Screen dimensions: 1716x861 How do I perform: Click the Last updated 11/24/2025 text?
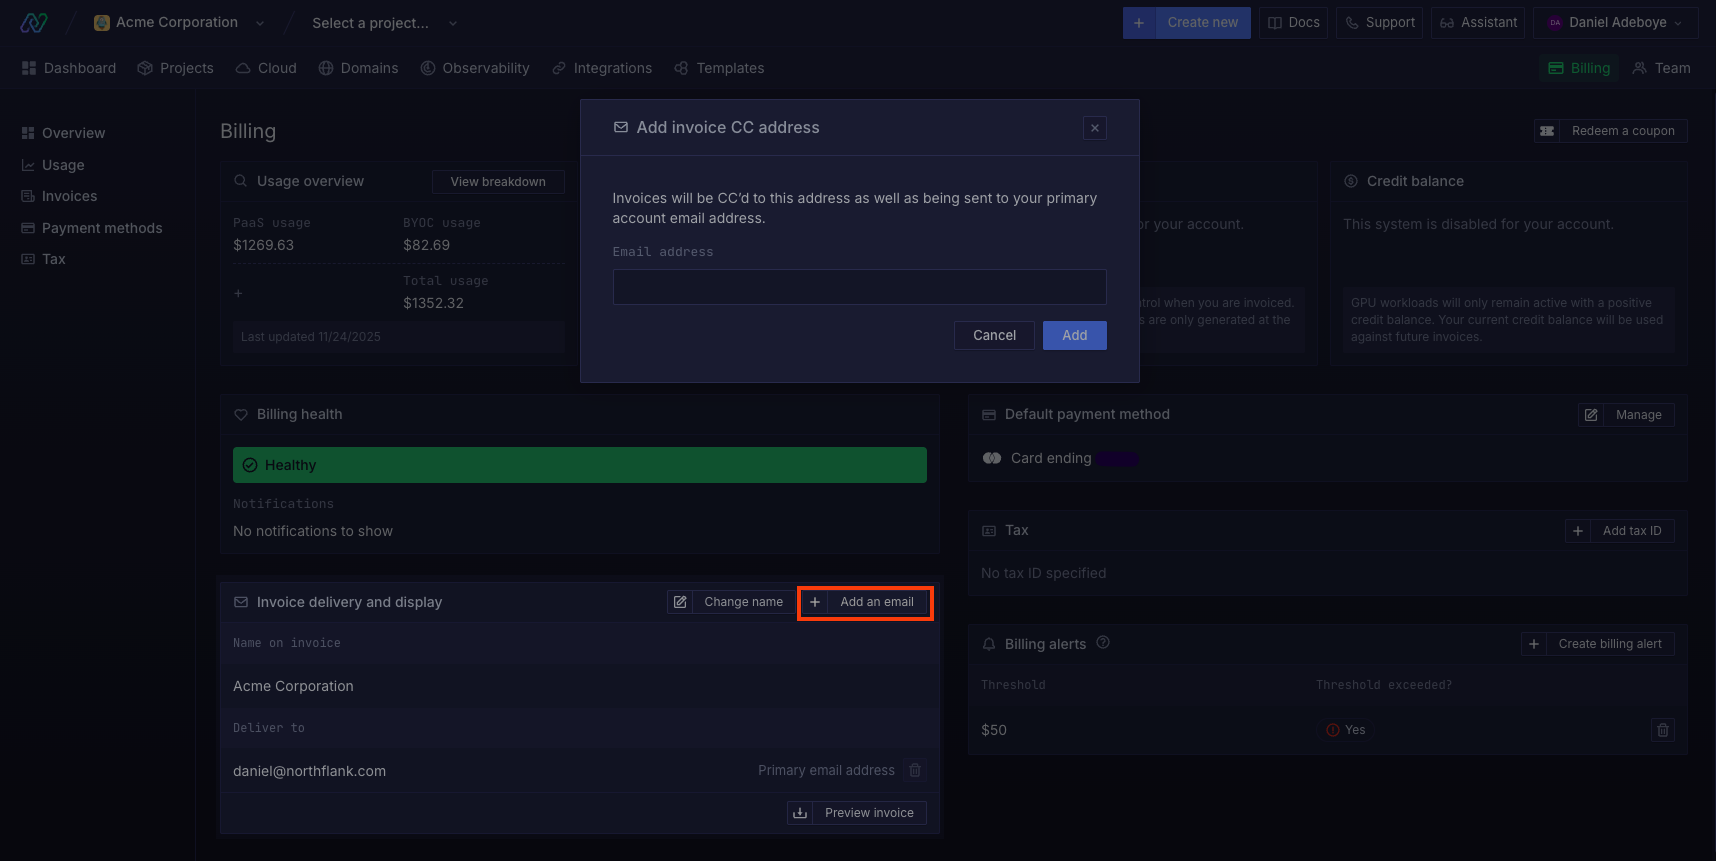click(311, 337)
